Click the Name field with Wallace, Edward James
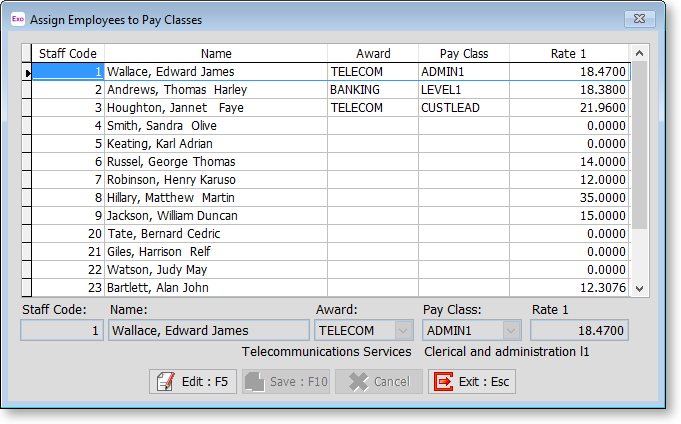681x424 pixels. click(x=208, y=330)
